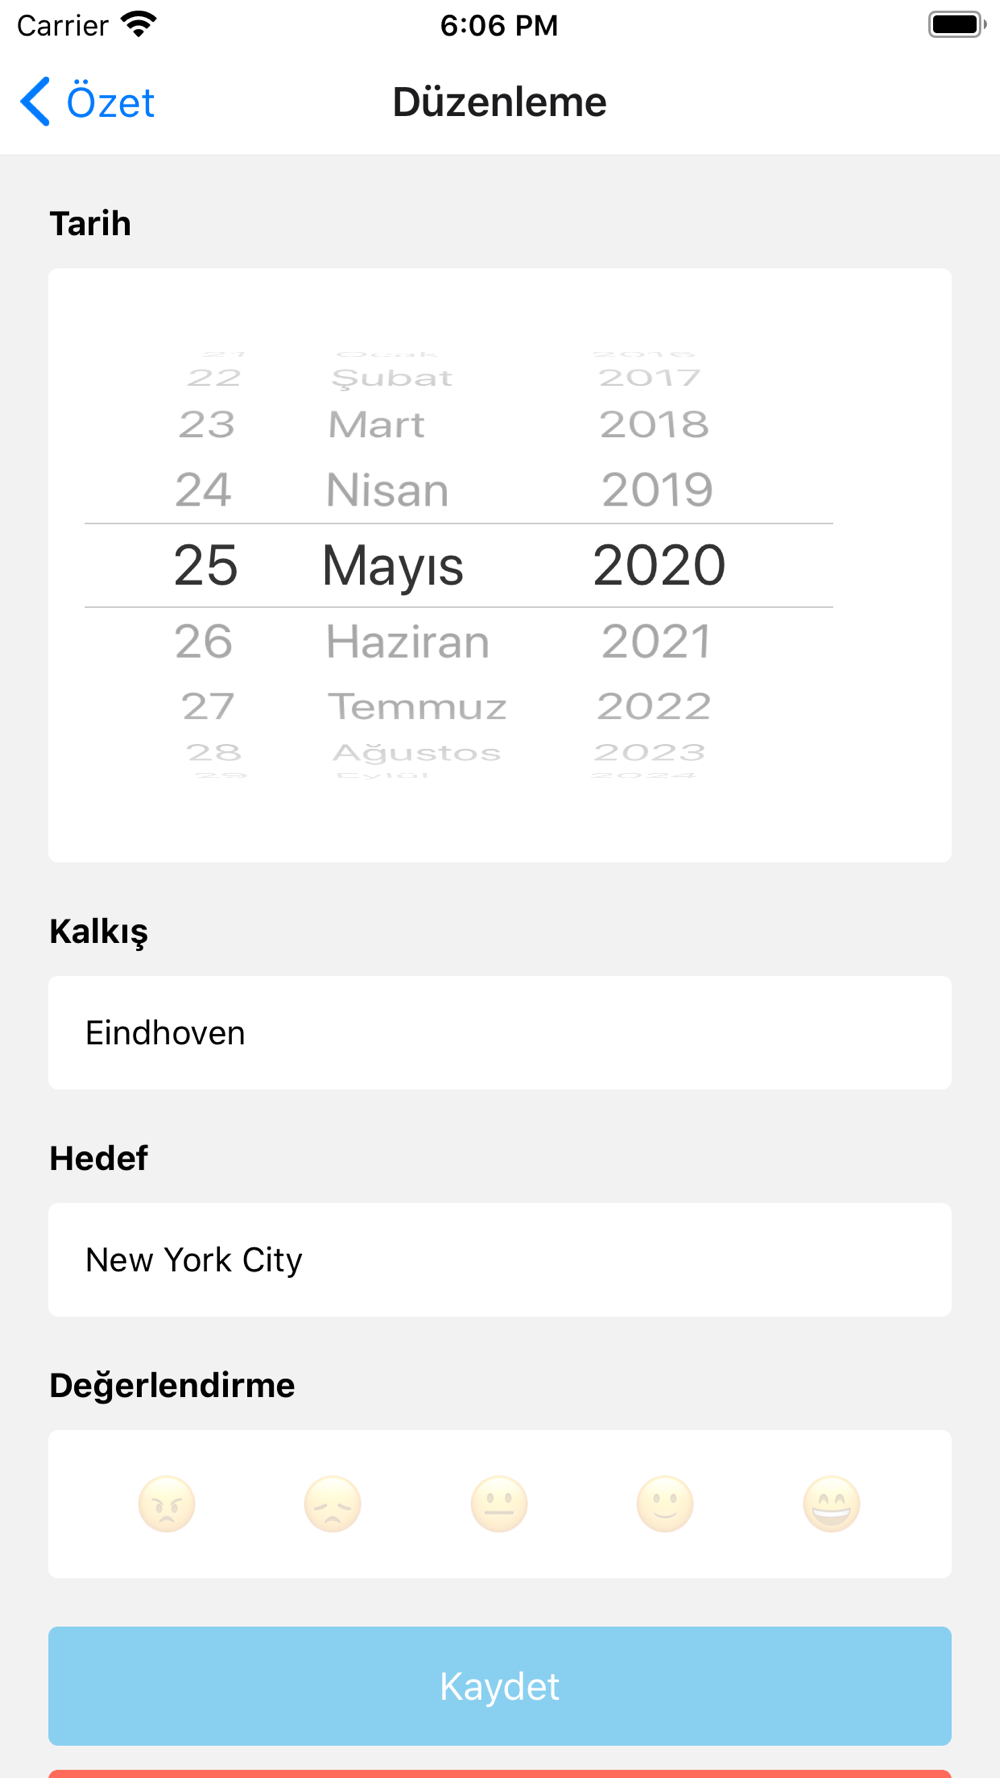The height and width of the screenshot is (1778, 1000).
Task: Select day 26 in date picker
Action: click(x=204, y=641)
